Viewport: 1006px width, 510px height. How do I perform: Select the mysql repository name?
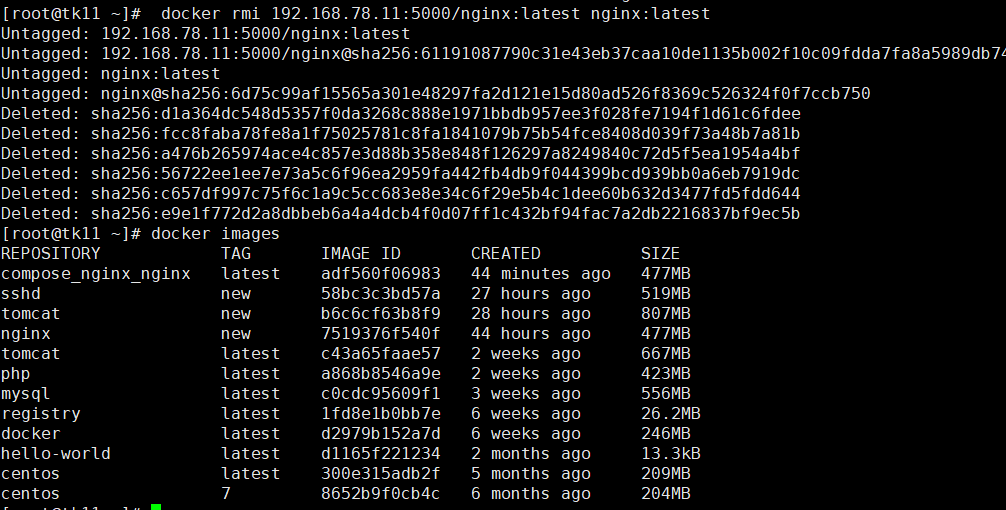pyautogui.click(x=26, y=394)
